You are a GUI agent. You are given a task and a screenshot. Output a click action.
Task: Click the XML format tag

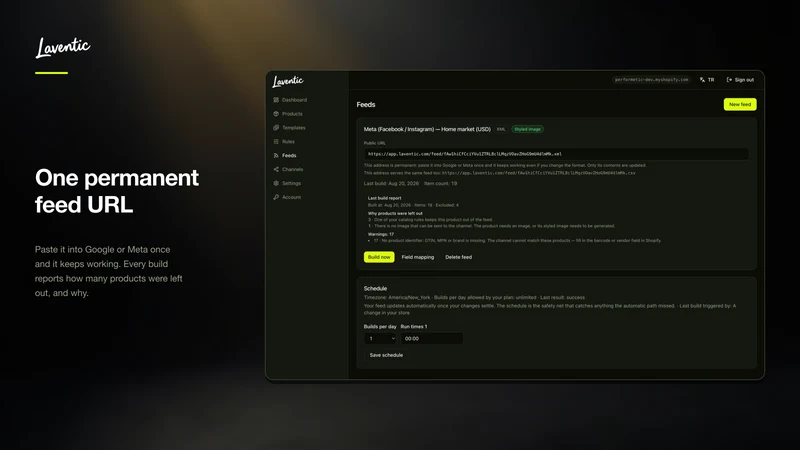tap(501, 129)
